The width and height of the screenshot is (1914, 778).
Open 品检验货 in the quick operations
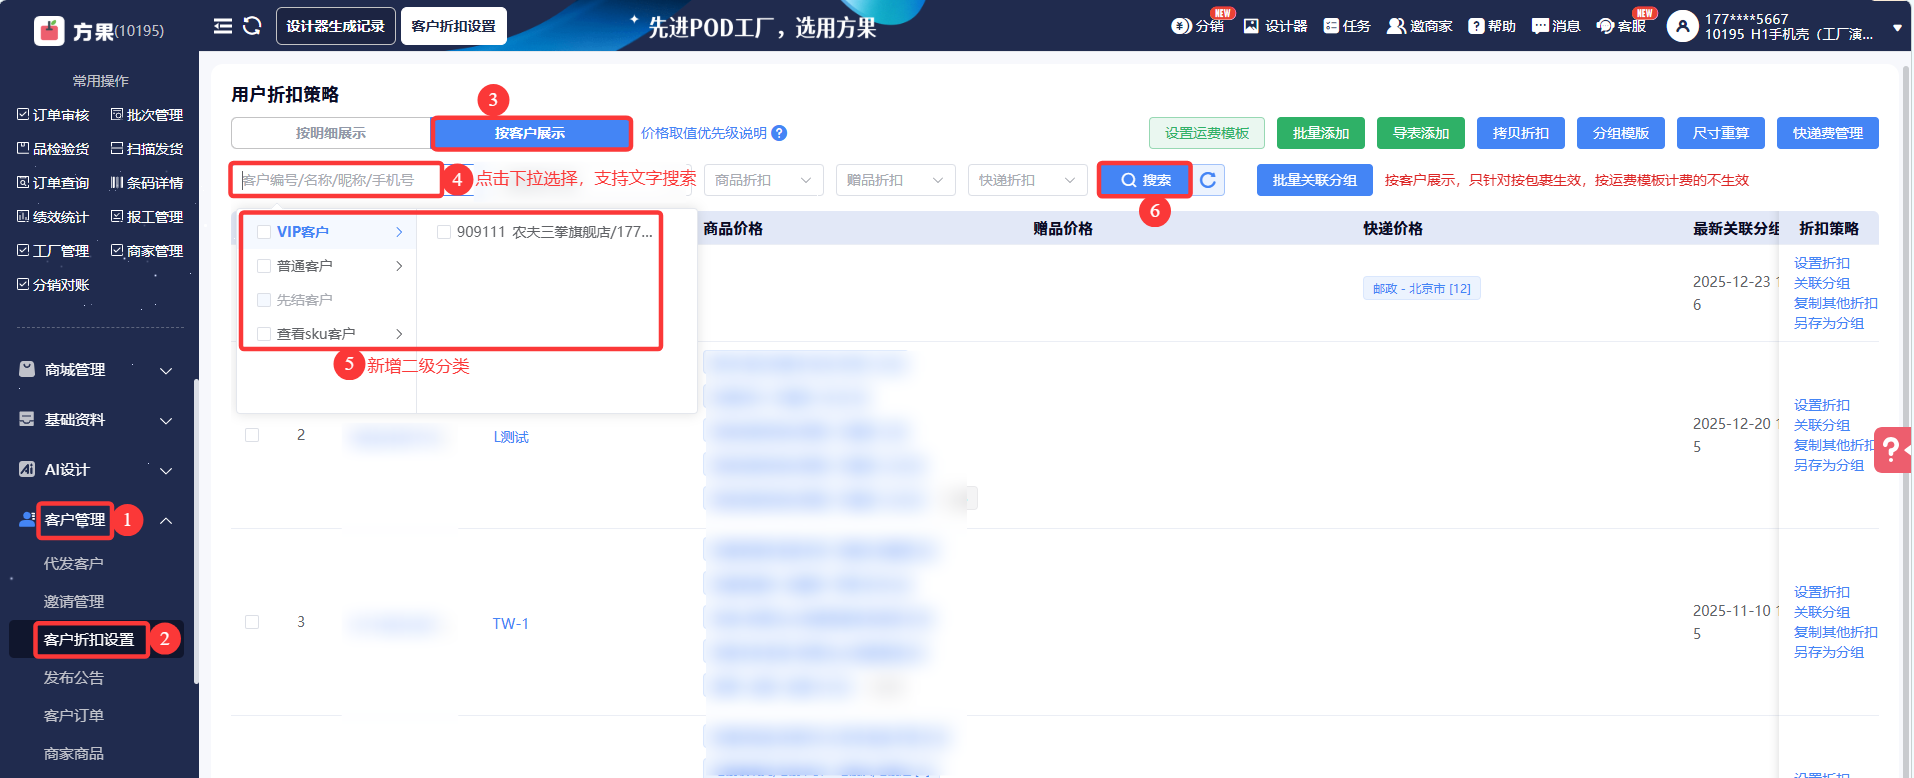(54, 149)
